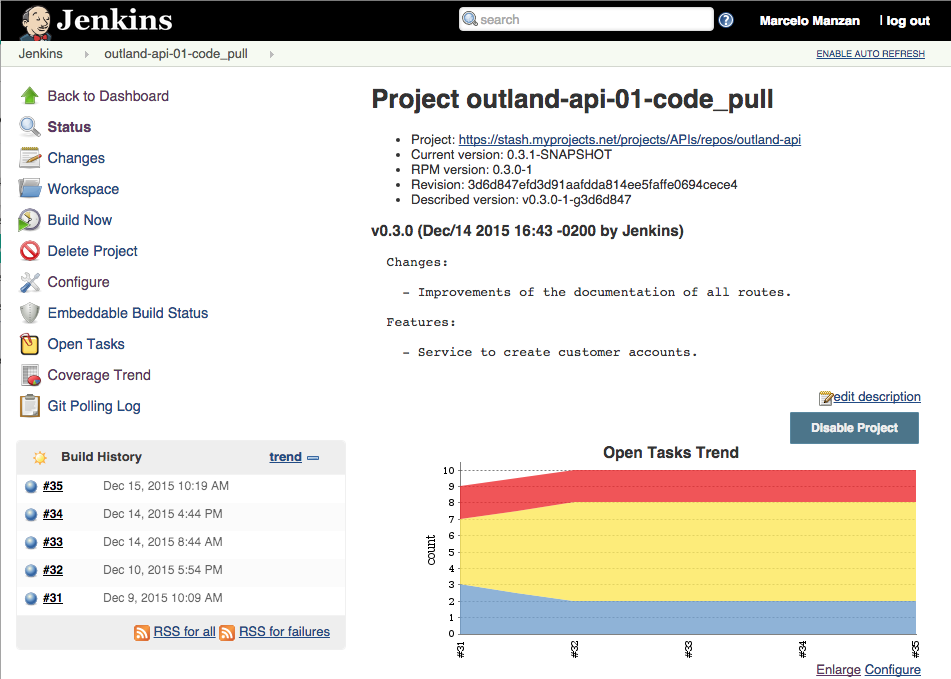Viewport: 951px width, 679px height.
Task: Click the RSS for all link text
Action: coord(184,632)
